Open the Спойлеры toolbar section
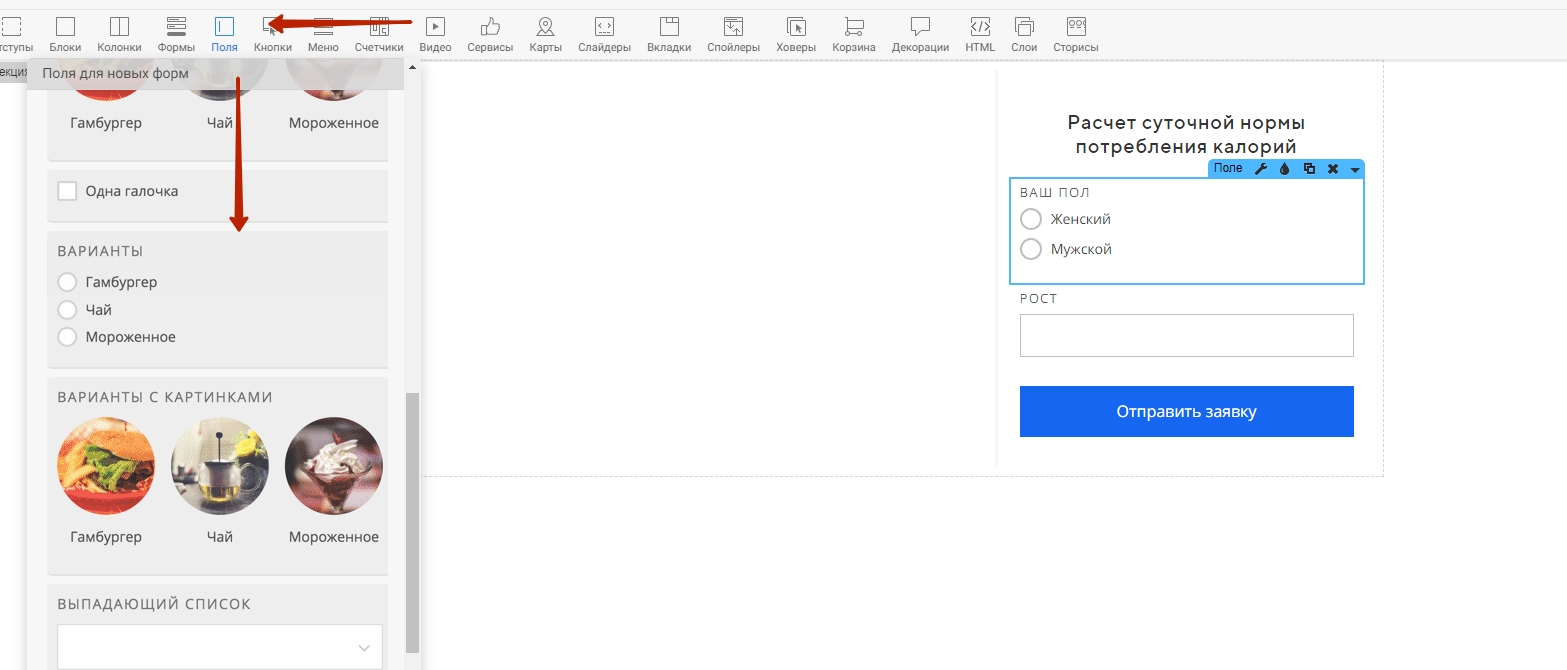This screenshot has width=1567, height=670. [x=733, y=34]
